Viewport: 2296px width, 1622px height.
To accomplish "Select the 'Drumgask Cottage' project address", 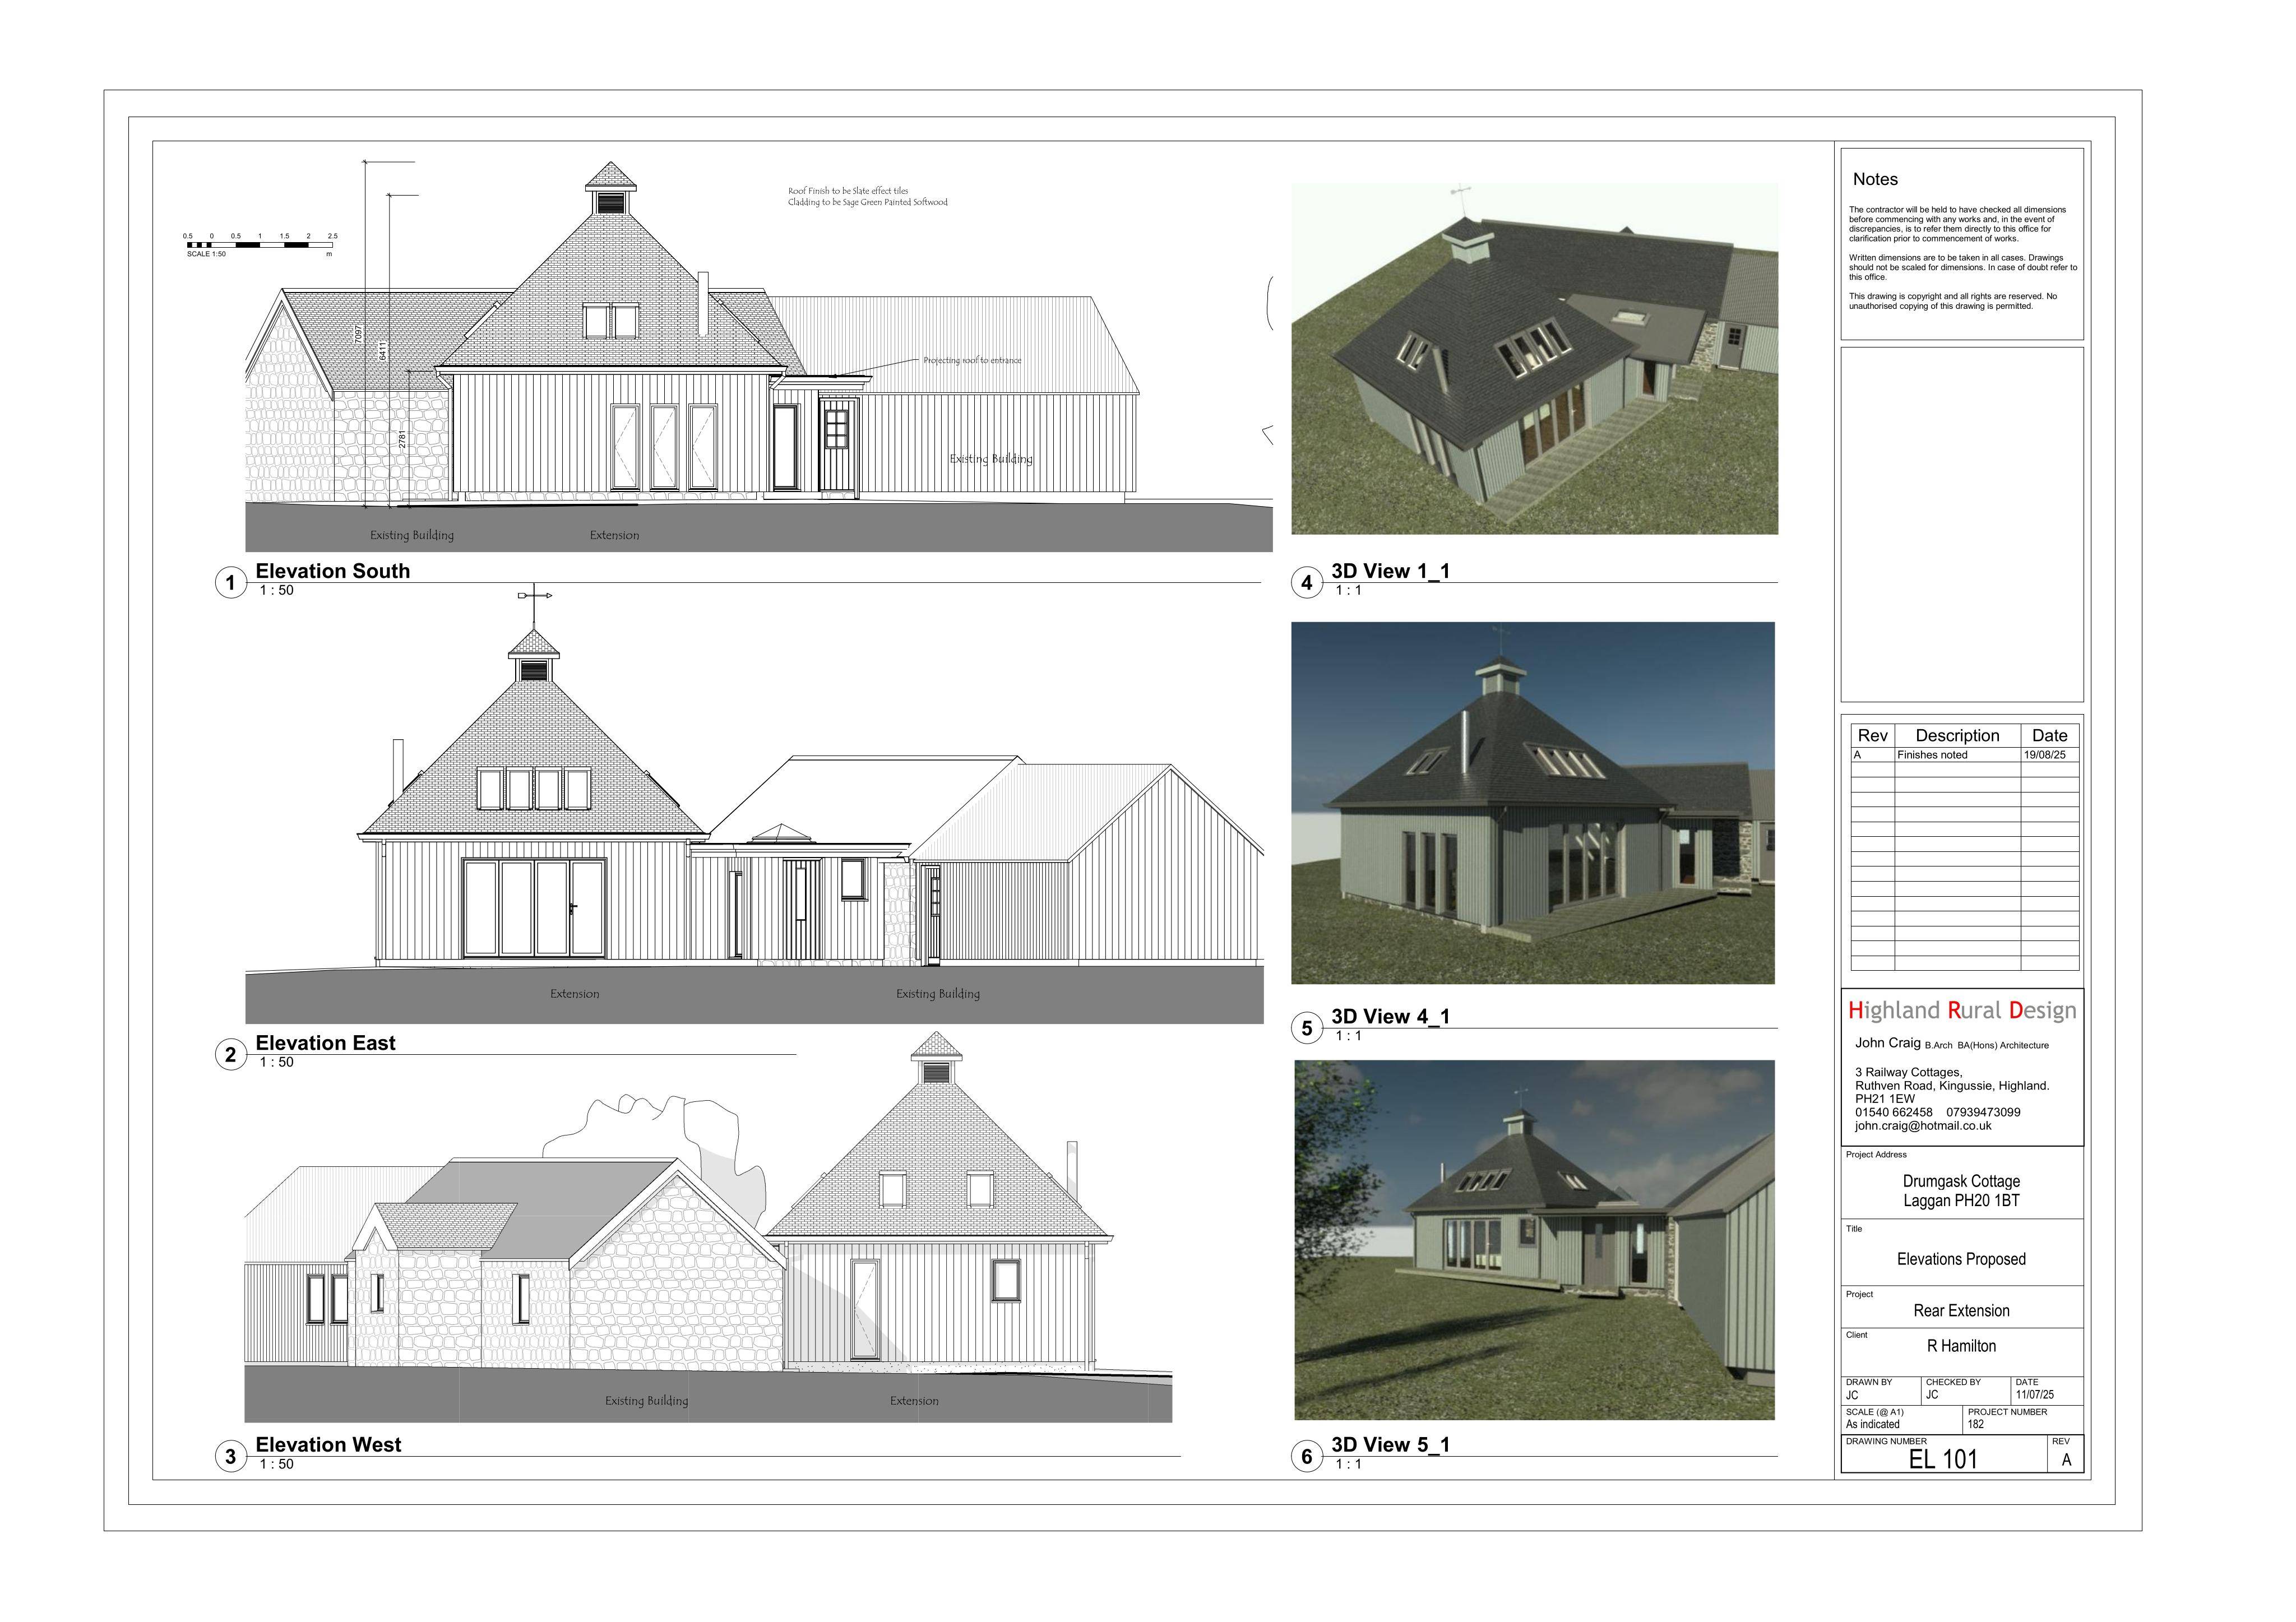I will coord(1961,1182).
